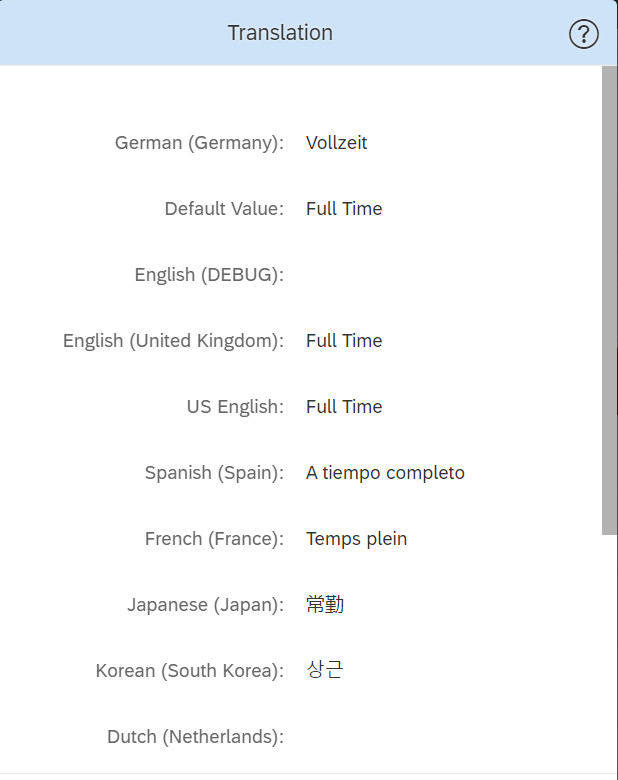Click the German (Germany) label
Screen dimensions: 618x780
point(199,143)
